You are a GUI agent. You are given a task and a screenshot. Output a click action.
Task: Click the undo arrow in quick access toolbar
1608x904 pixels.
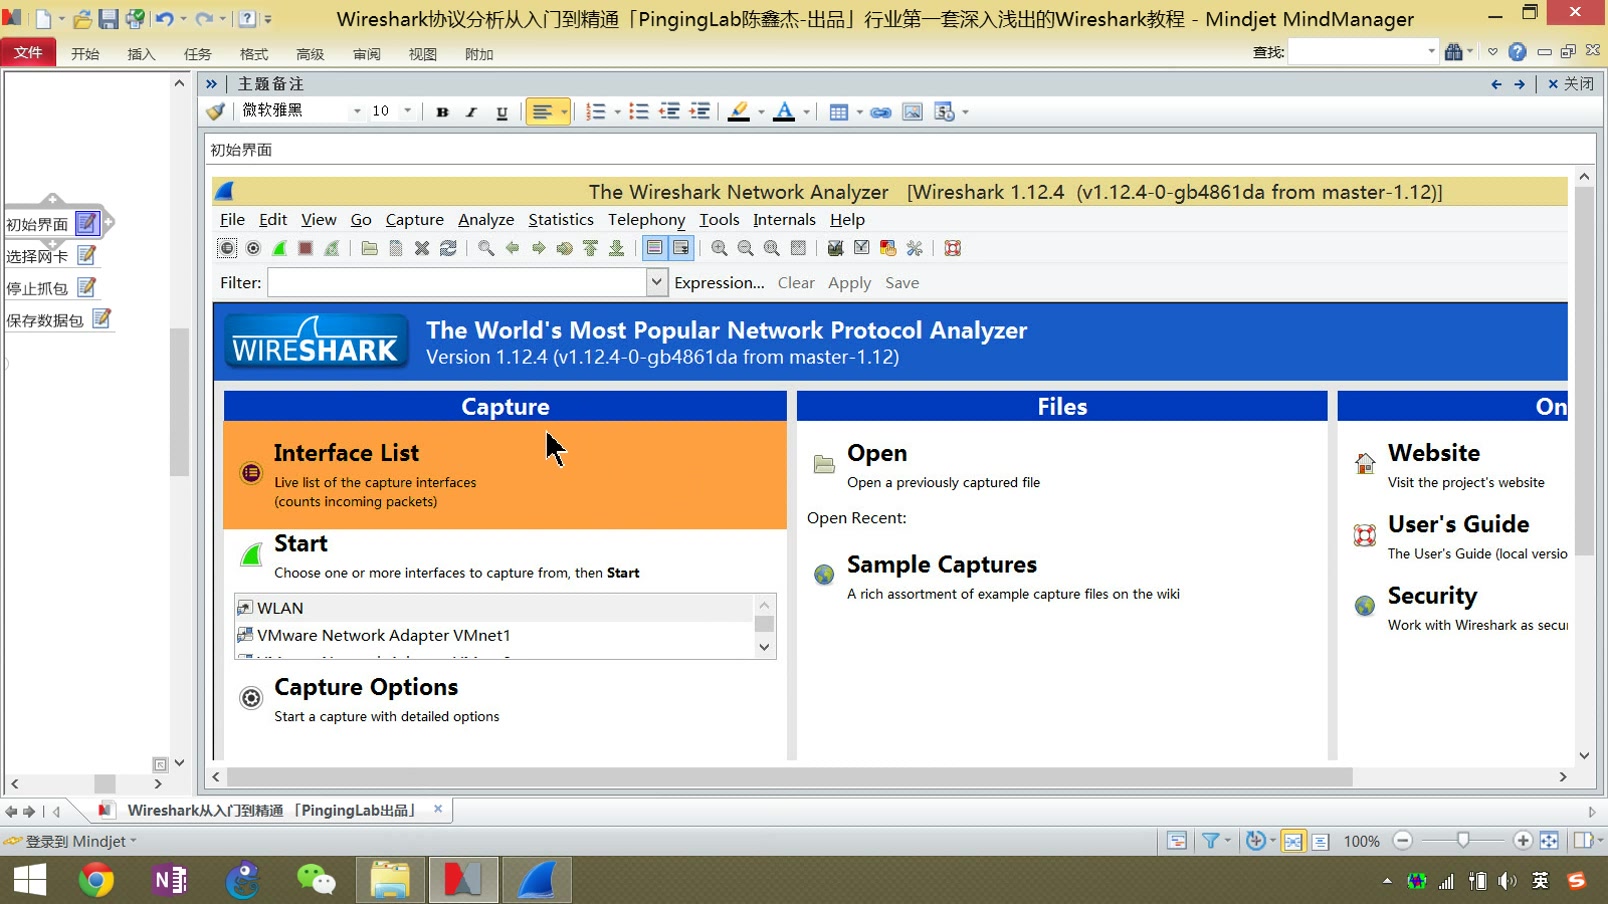165,18
